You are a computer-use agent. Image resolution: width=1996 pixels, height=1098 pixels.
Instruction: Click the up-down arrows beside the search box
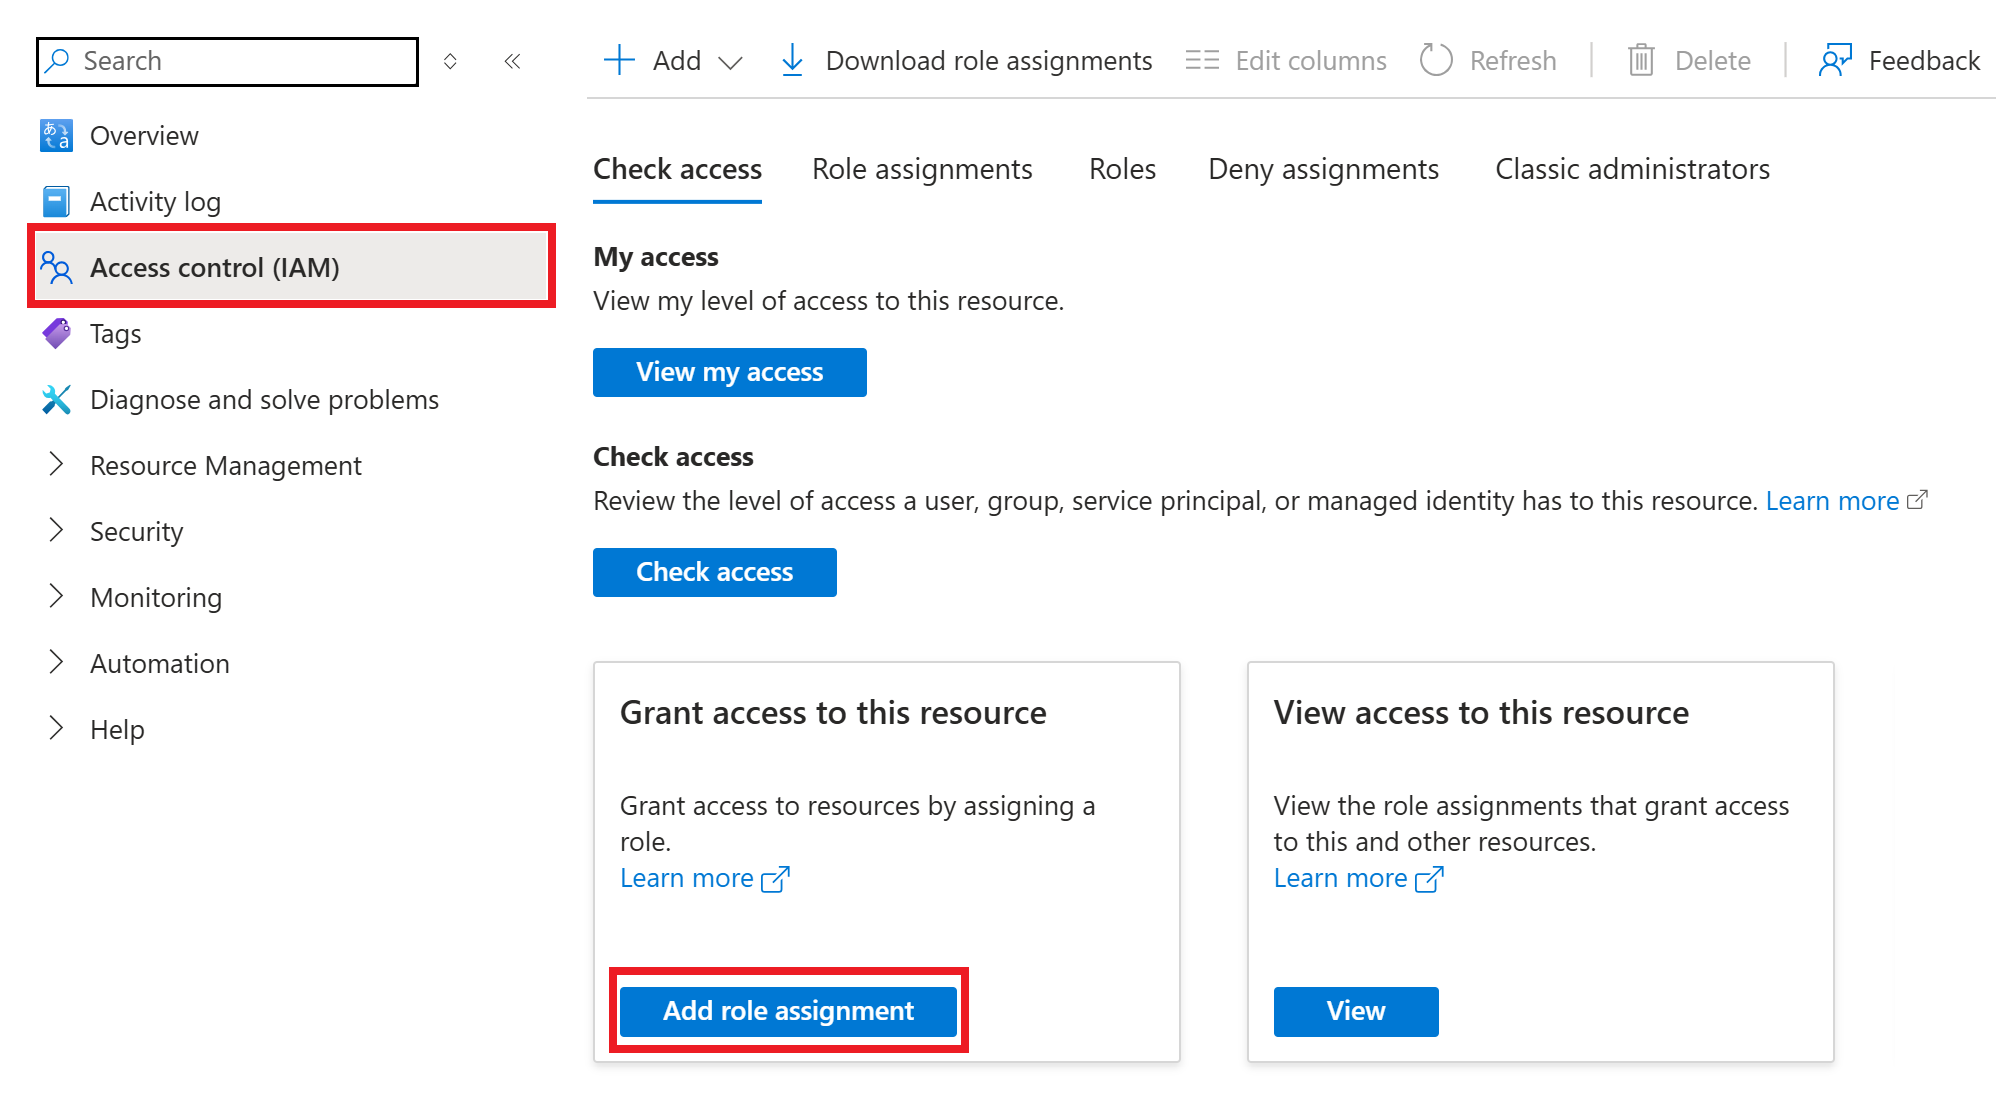pos(450,61)
